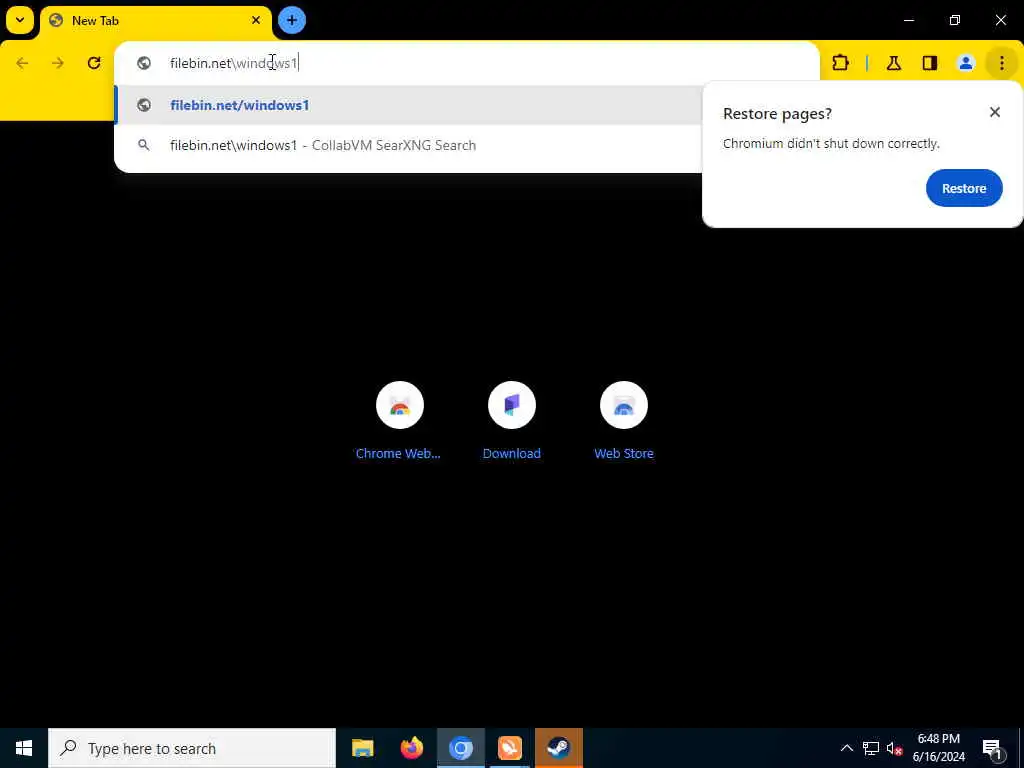Open a new tab with plus button
The width and height of the screenshot is (1024, 768).
coord(292,20)
